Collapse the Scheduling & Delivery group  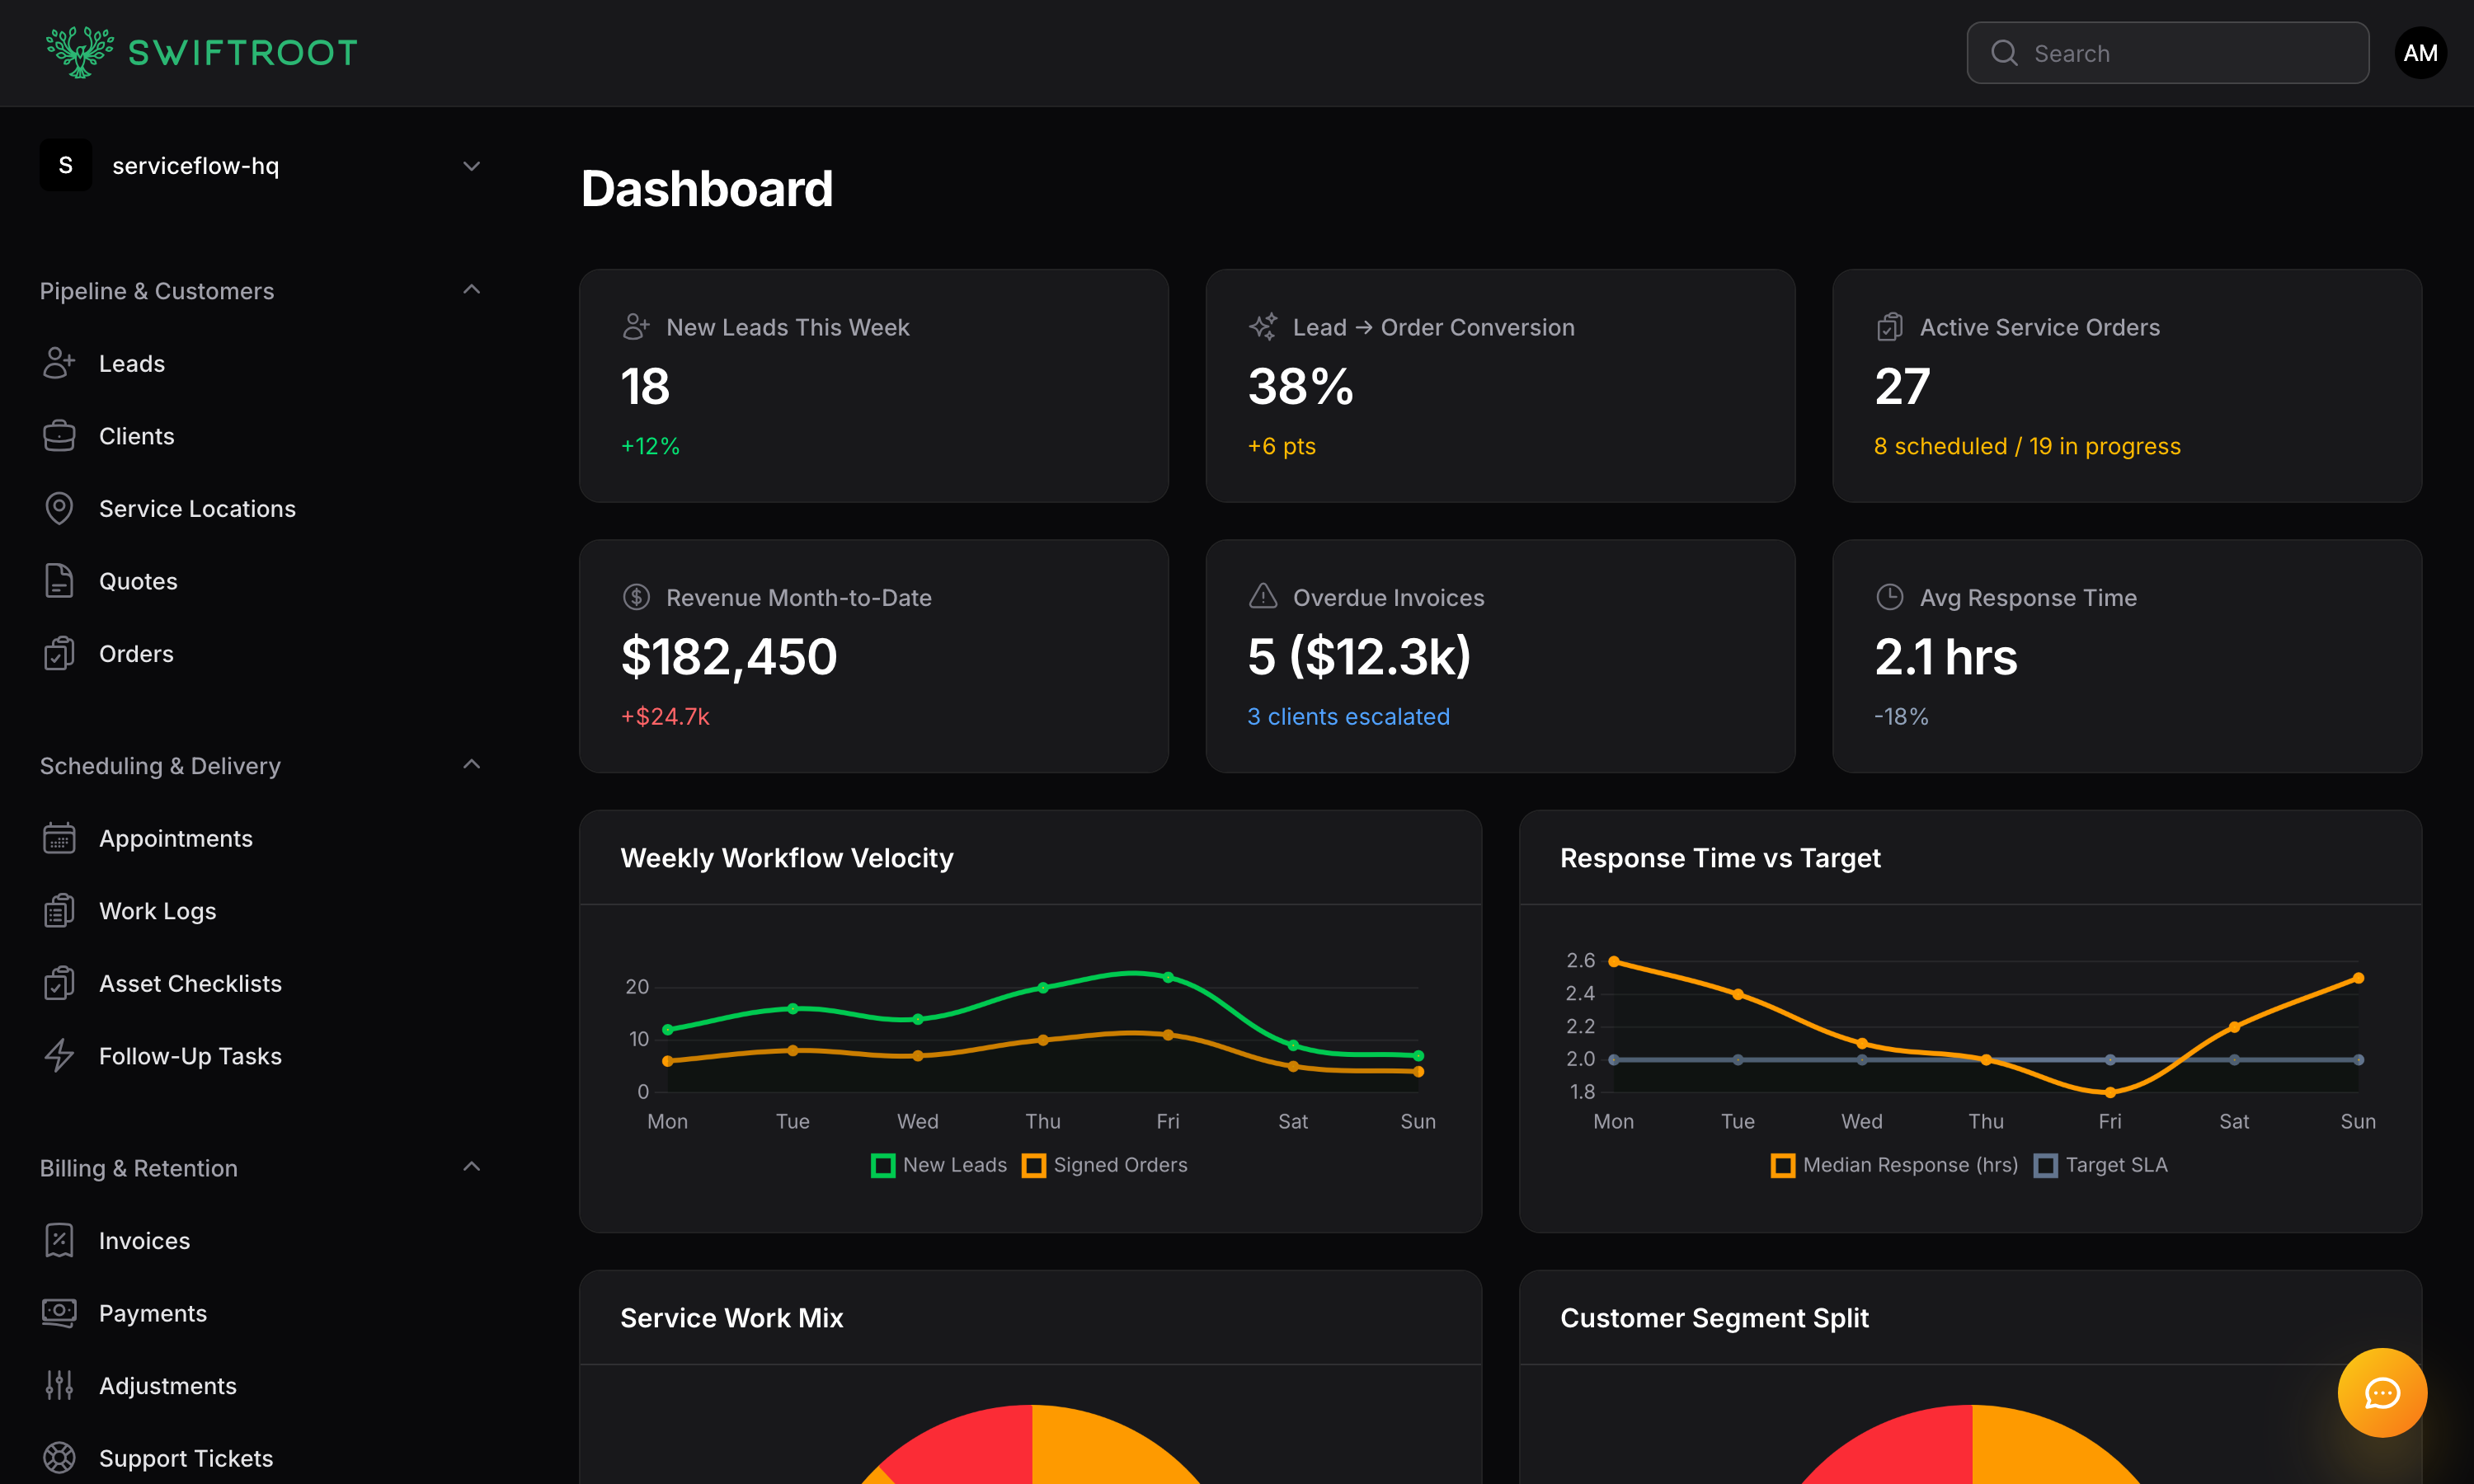(471, 763)
